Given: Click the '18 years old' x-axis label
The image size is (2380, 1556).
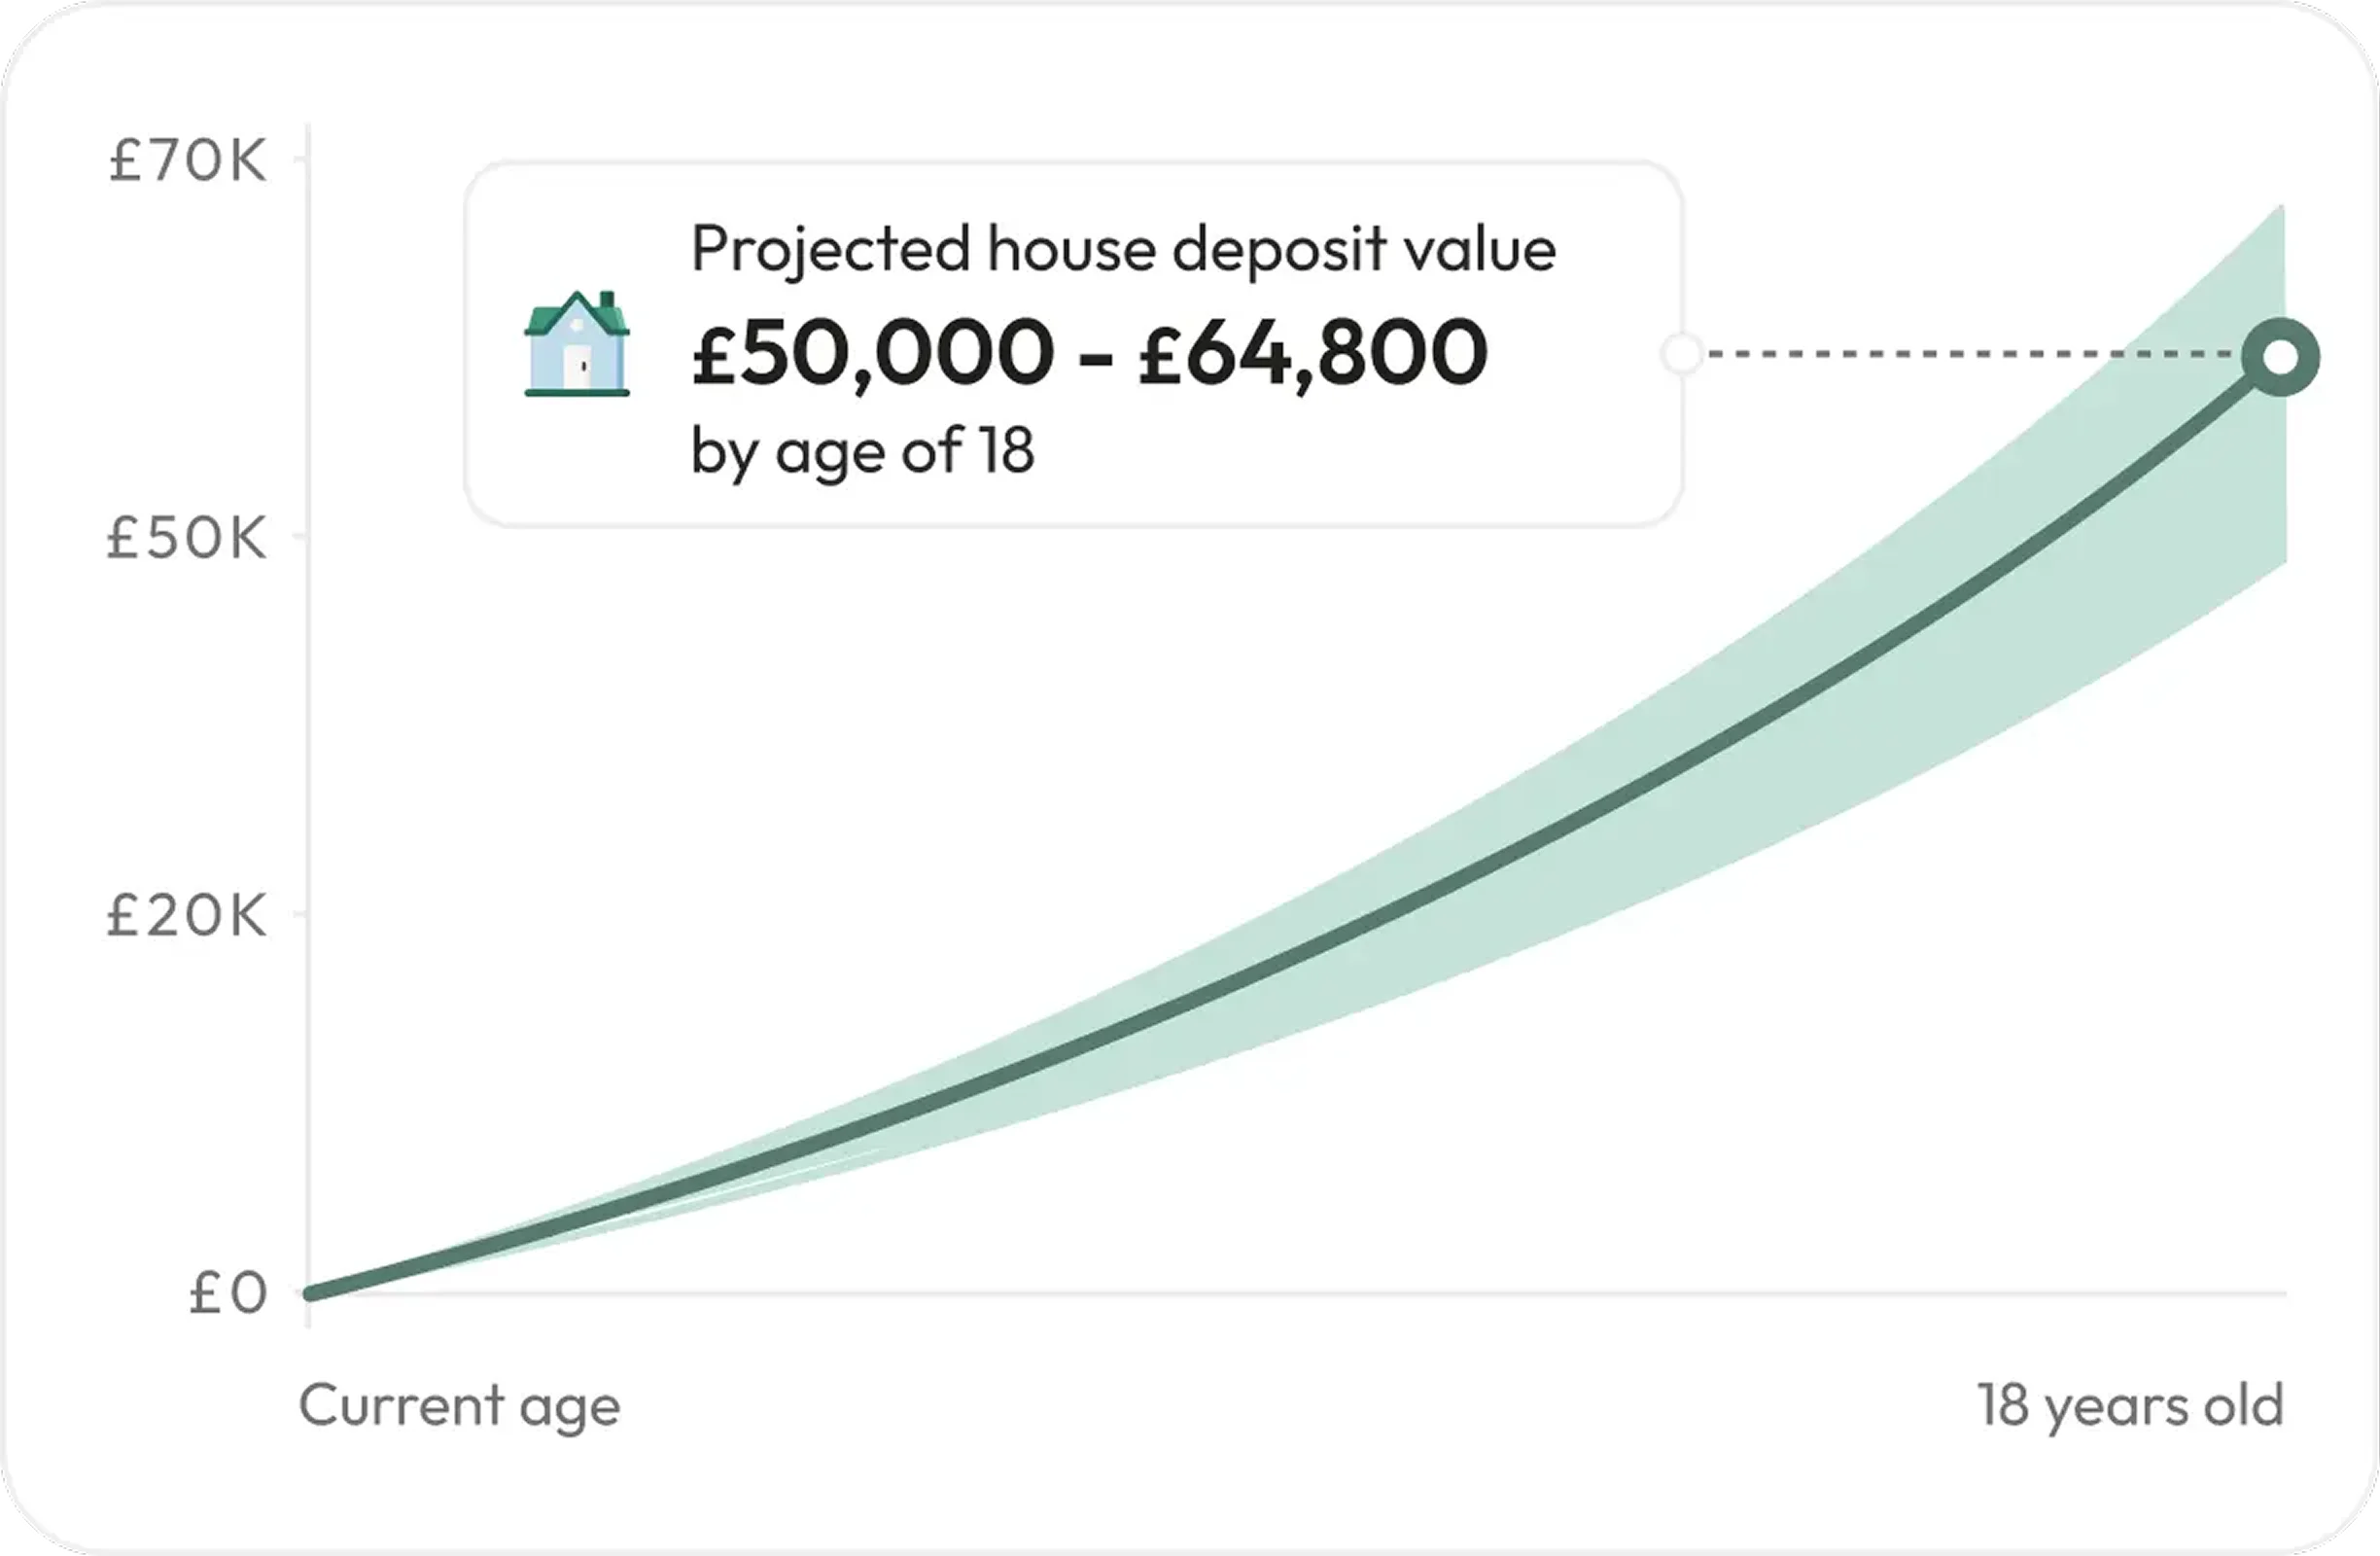Looking at the screenshot, I should (x=2130, y=1405).
